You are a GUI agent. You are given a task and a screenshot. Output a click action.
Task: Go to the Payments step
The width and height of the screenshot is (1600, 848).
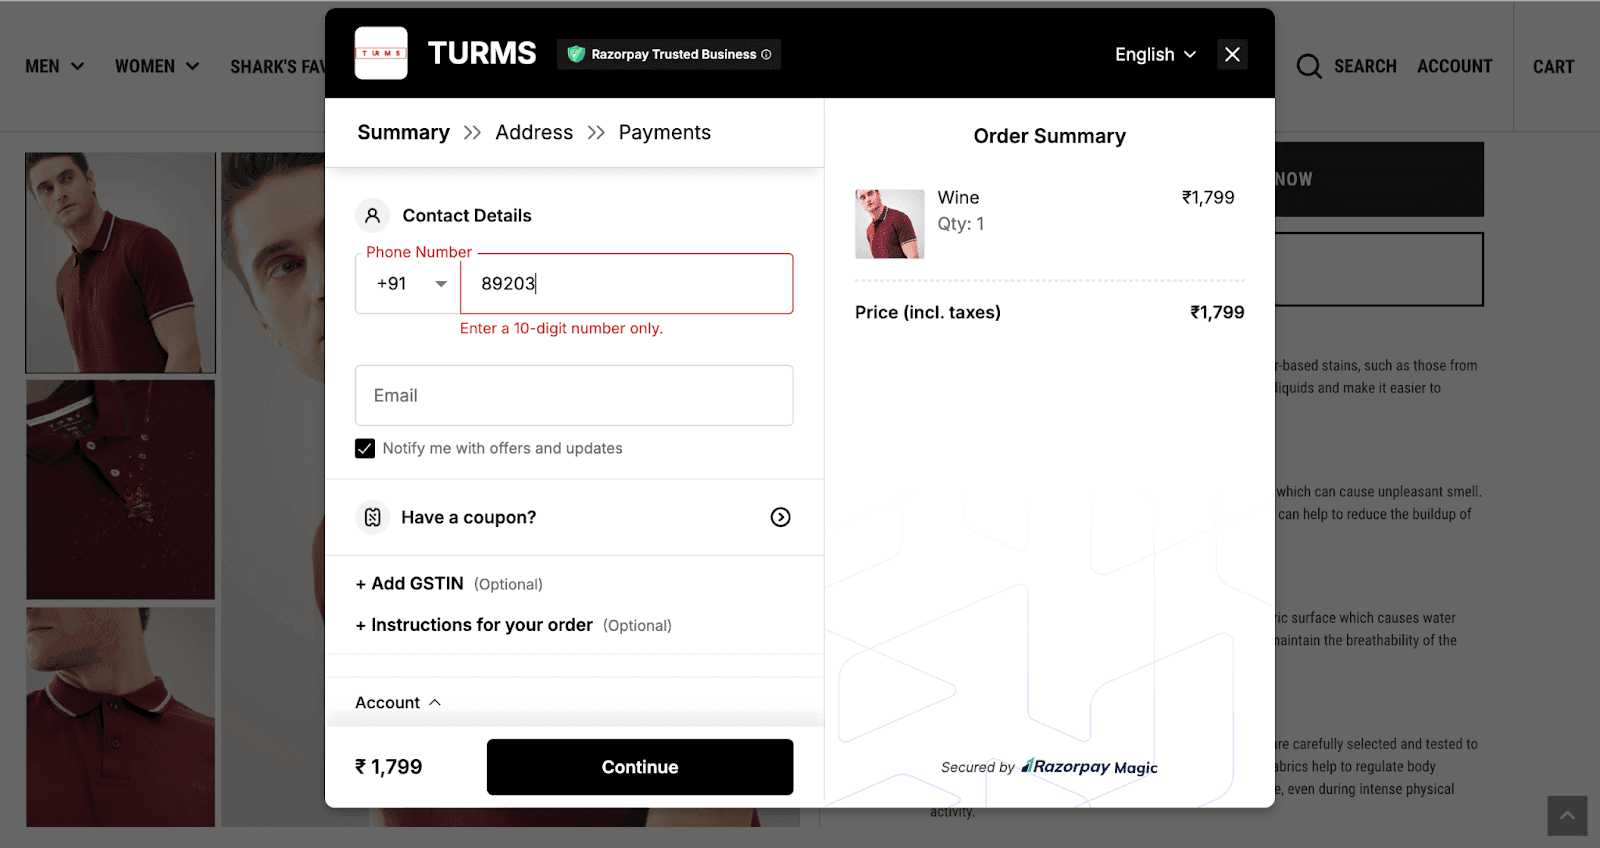(x=664, y=132)
